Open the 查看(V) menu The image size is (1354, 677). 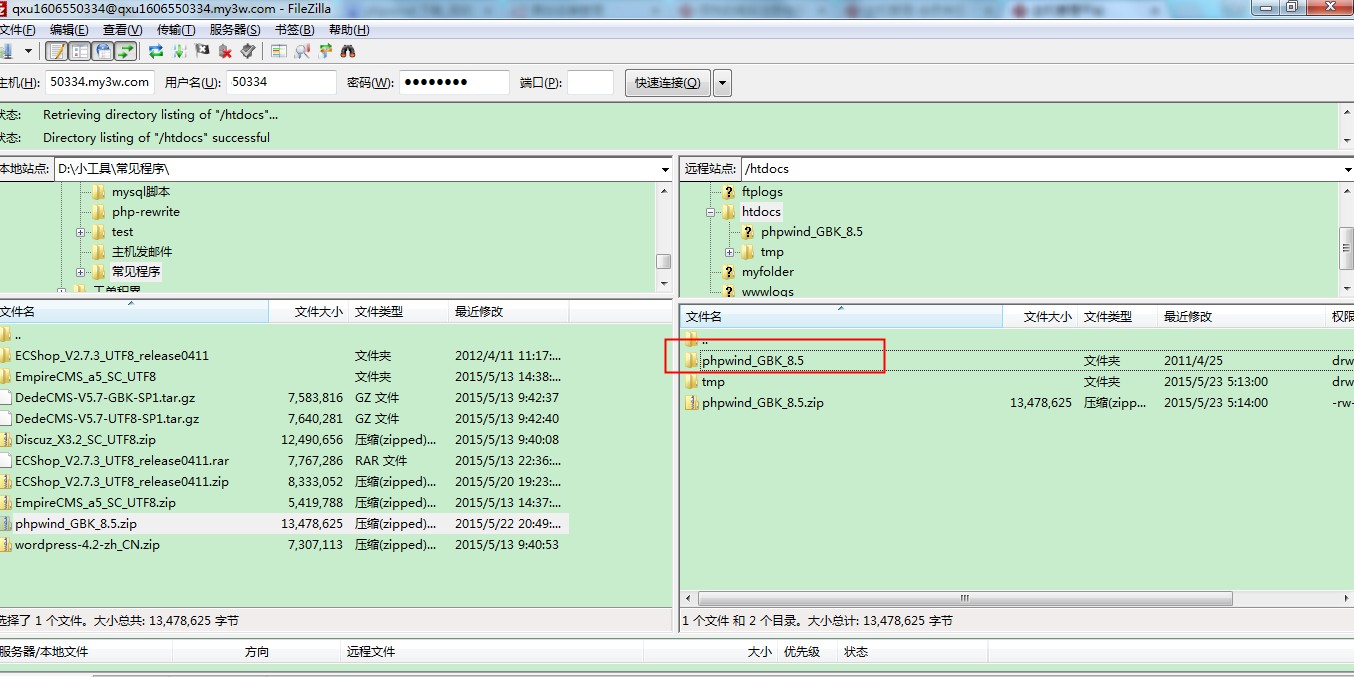tap(122, 30)
